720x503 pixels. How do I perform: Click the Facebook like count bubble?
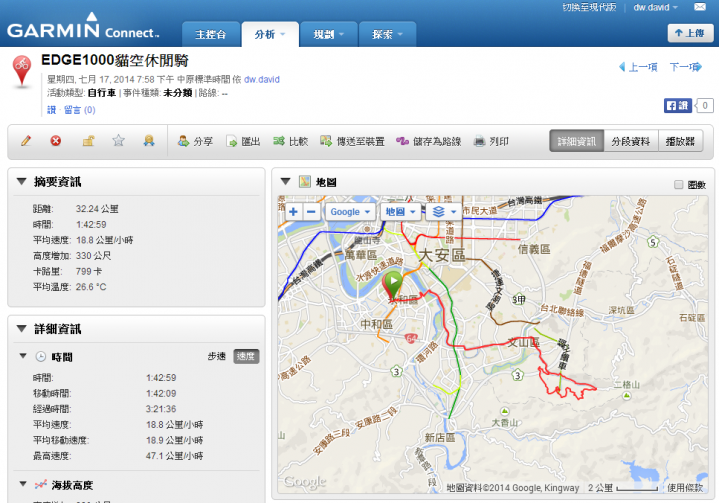[704, 106]
